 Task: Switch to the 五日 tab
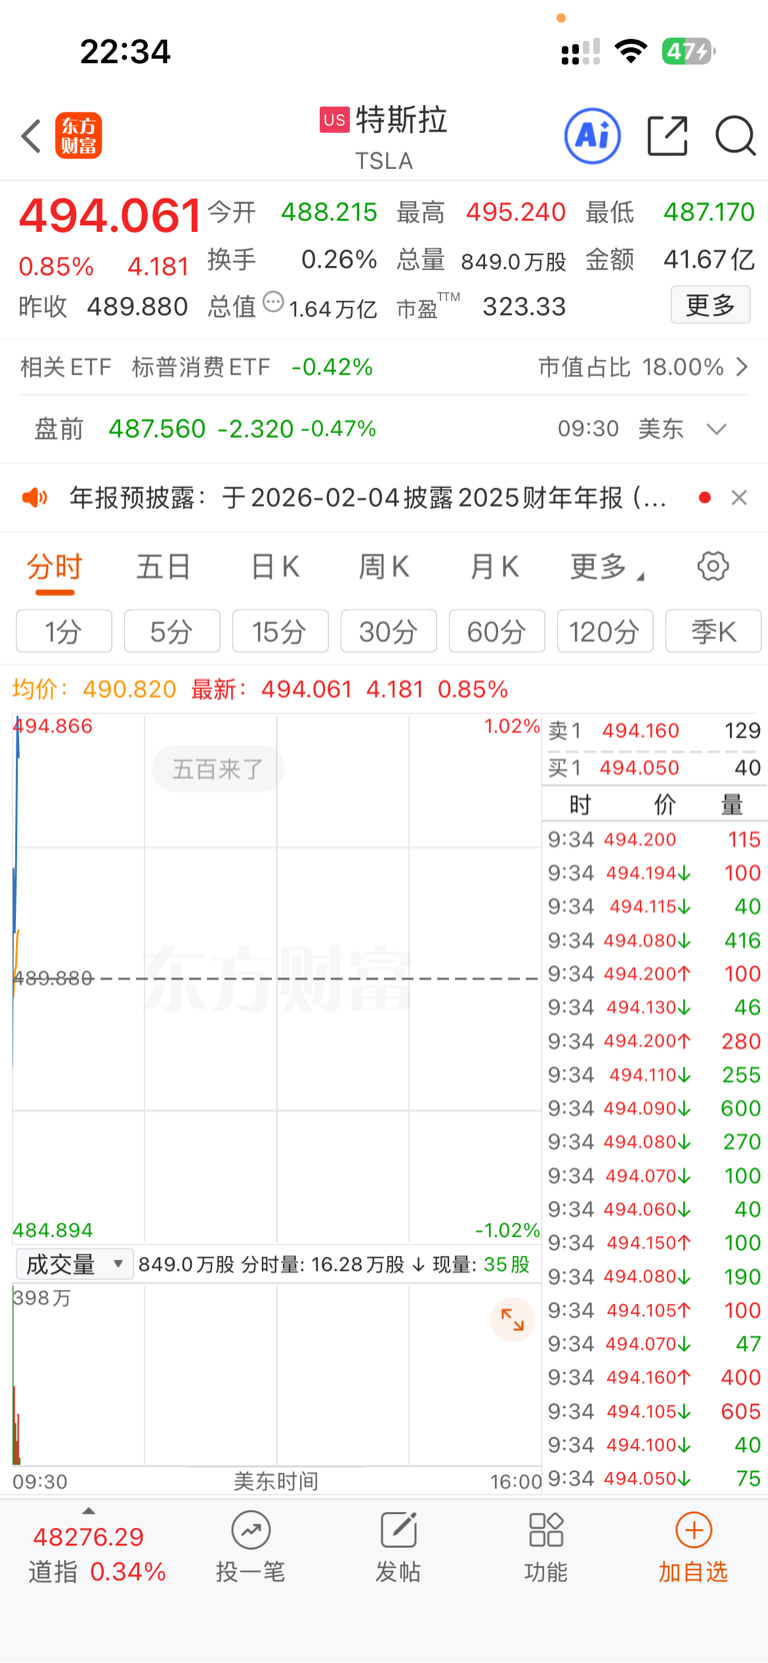click(x=164, y=567)
